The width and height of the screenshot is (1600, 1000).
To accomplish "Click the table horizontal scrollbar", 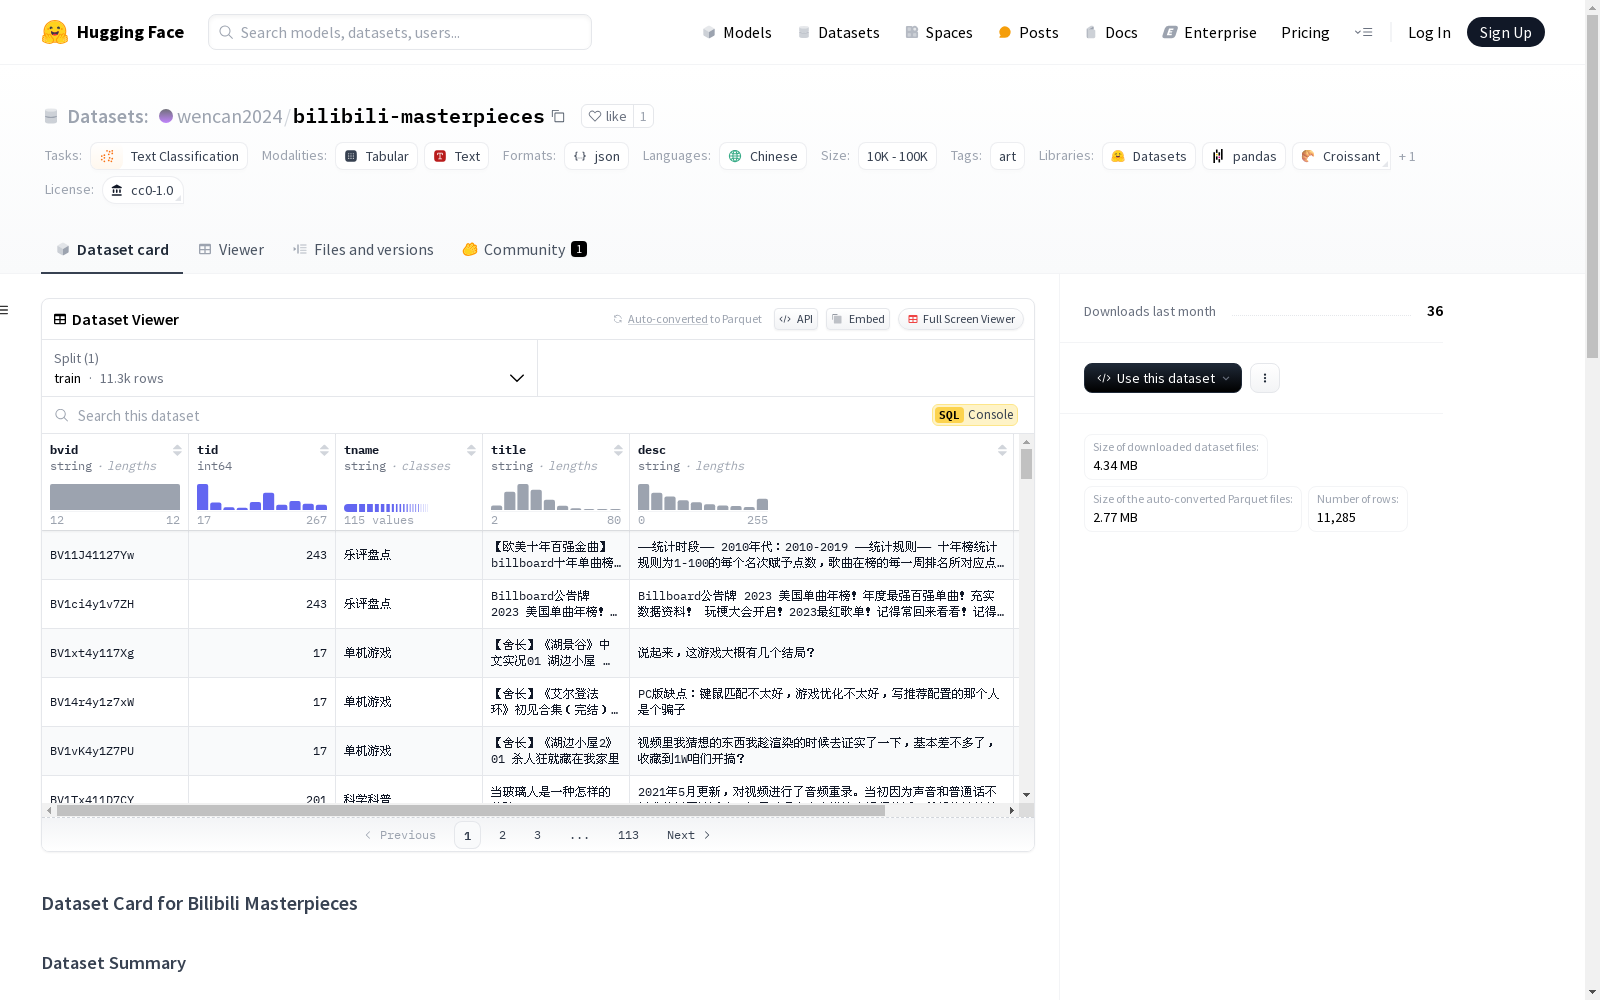I will pyautogui.click(x=471, y=810).
